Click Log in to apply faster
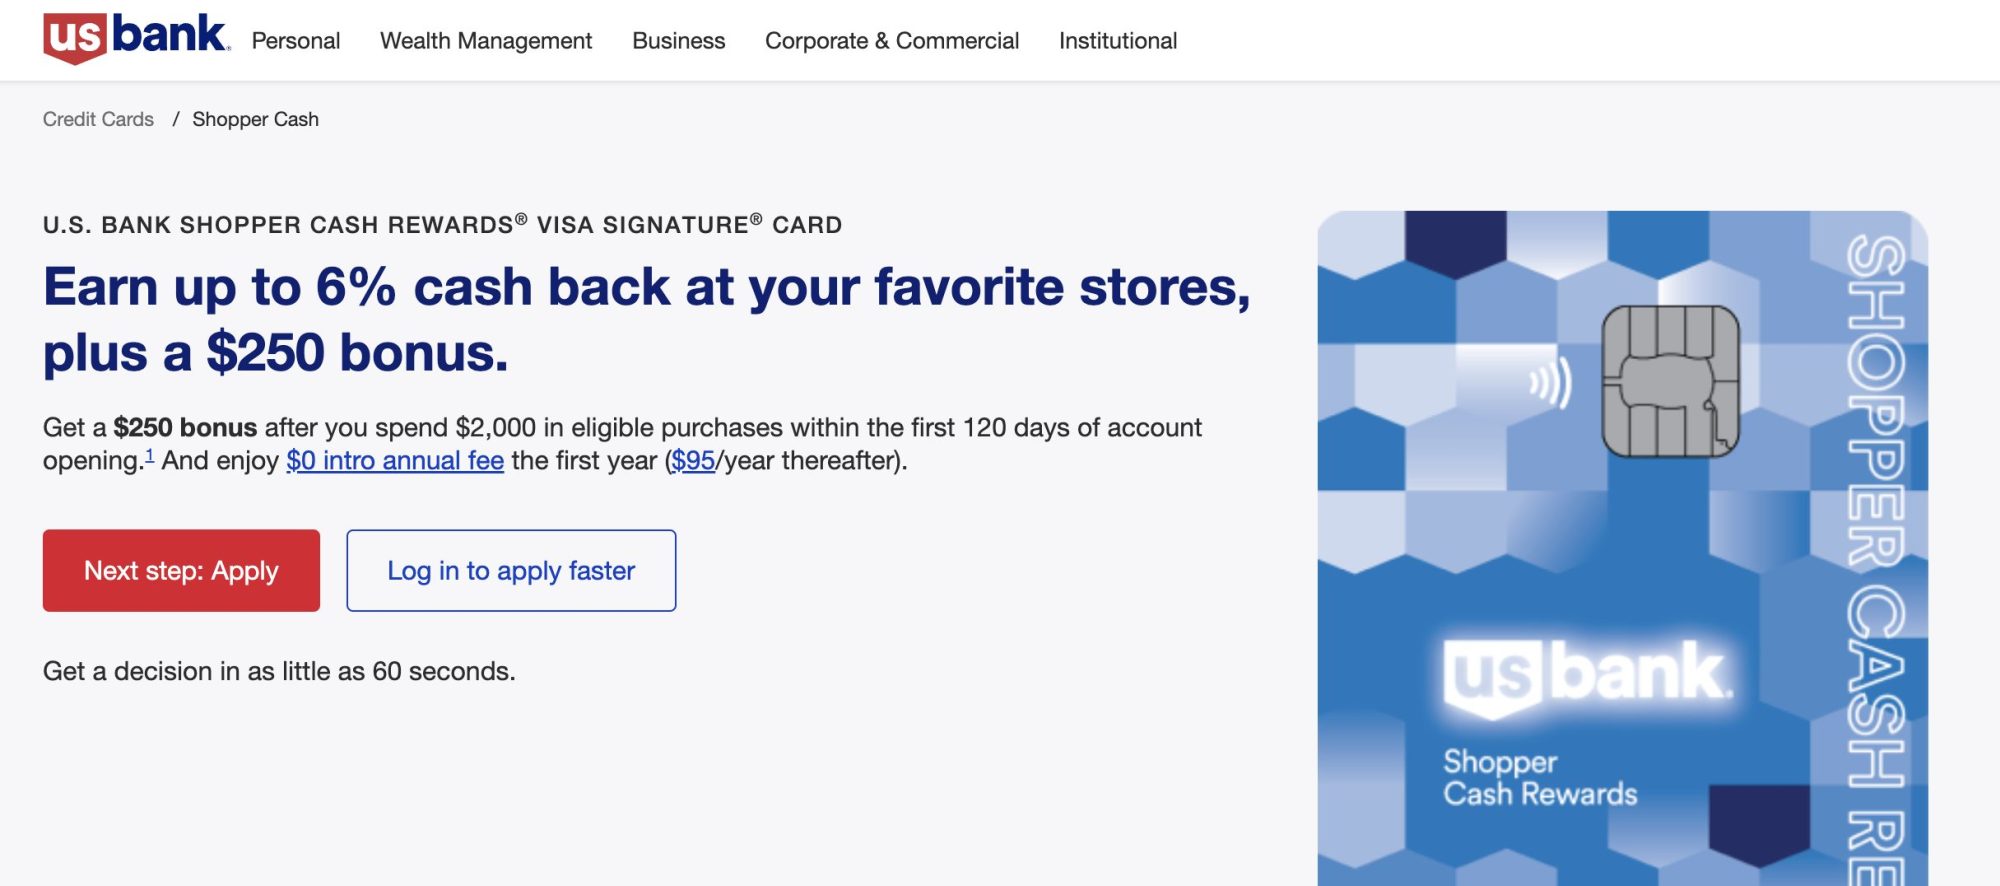 pos(511,571)
